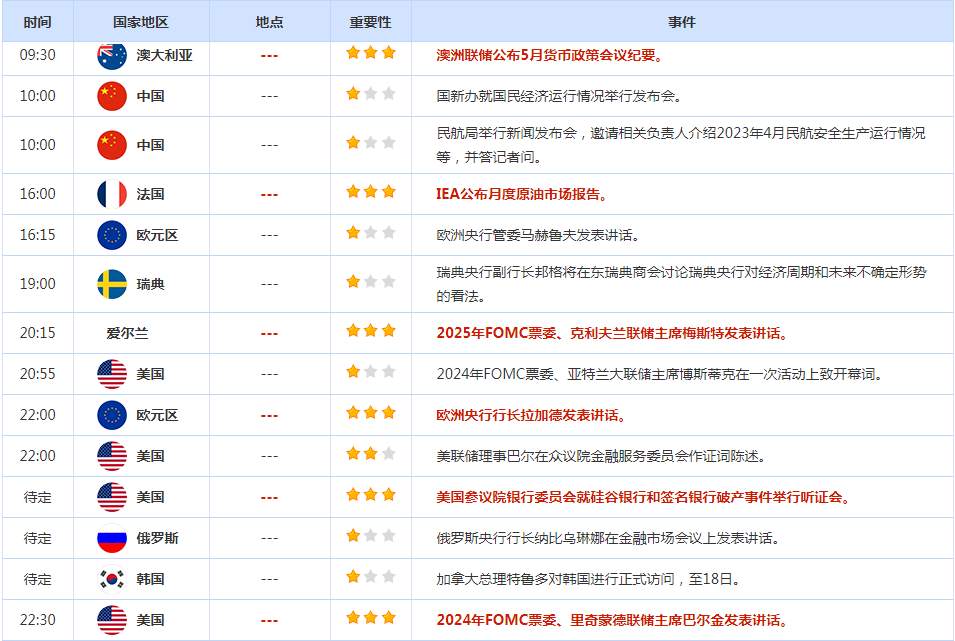
Task: Click the China flag beside the 民航局 press conference event
Action: click(x=112, y=145)
